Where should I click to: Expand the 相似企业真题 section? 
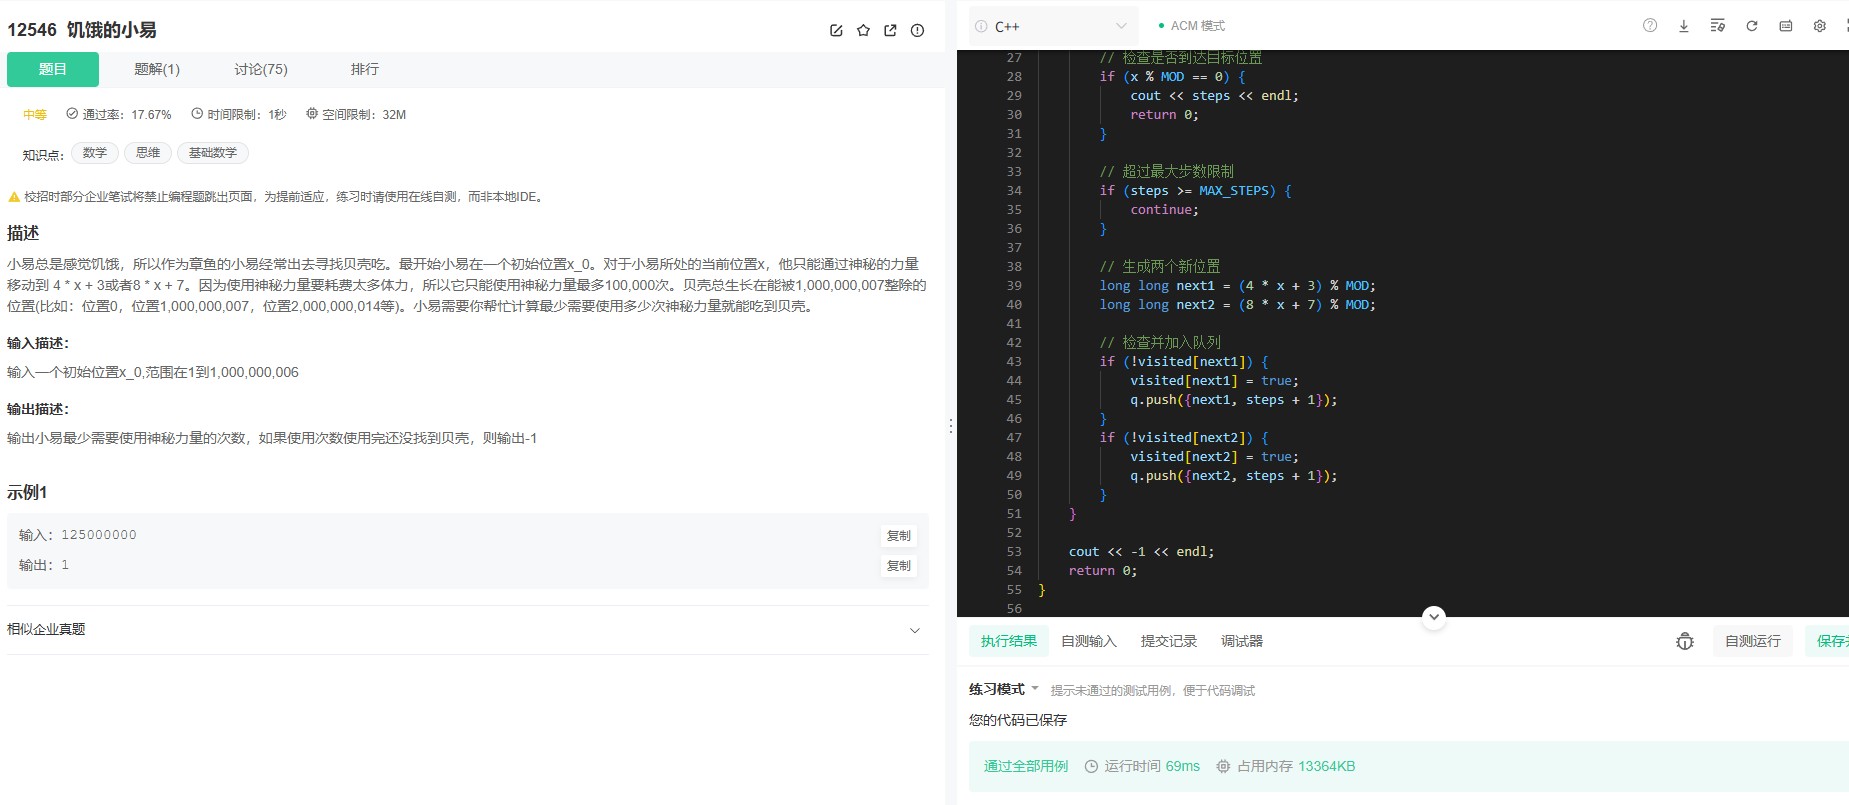coord(914,630)
